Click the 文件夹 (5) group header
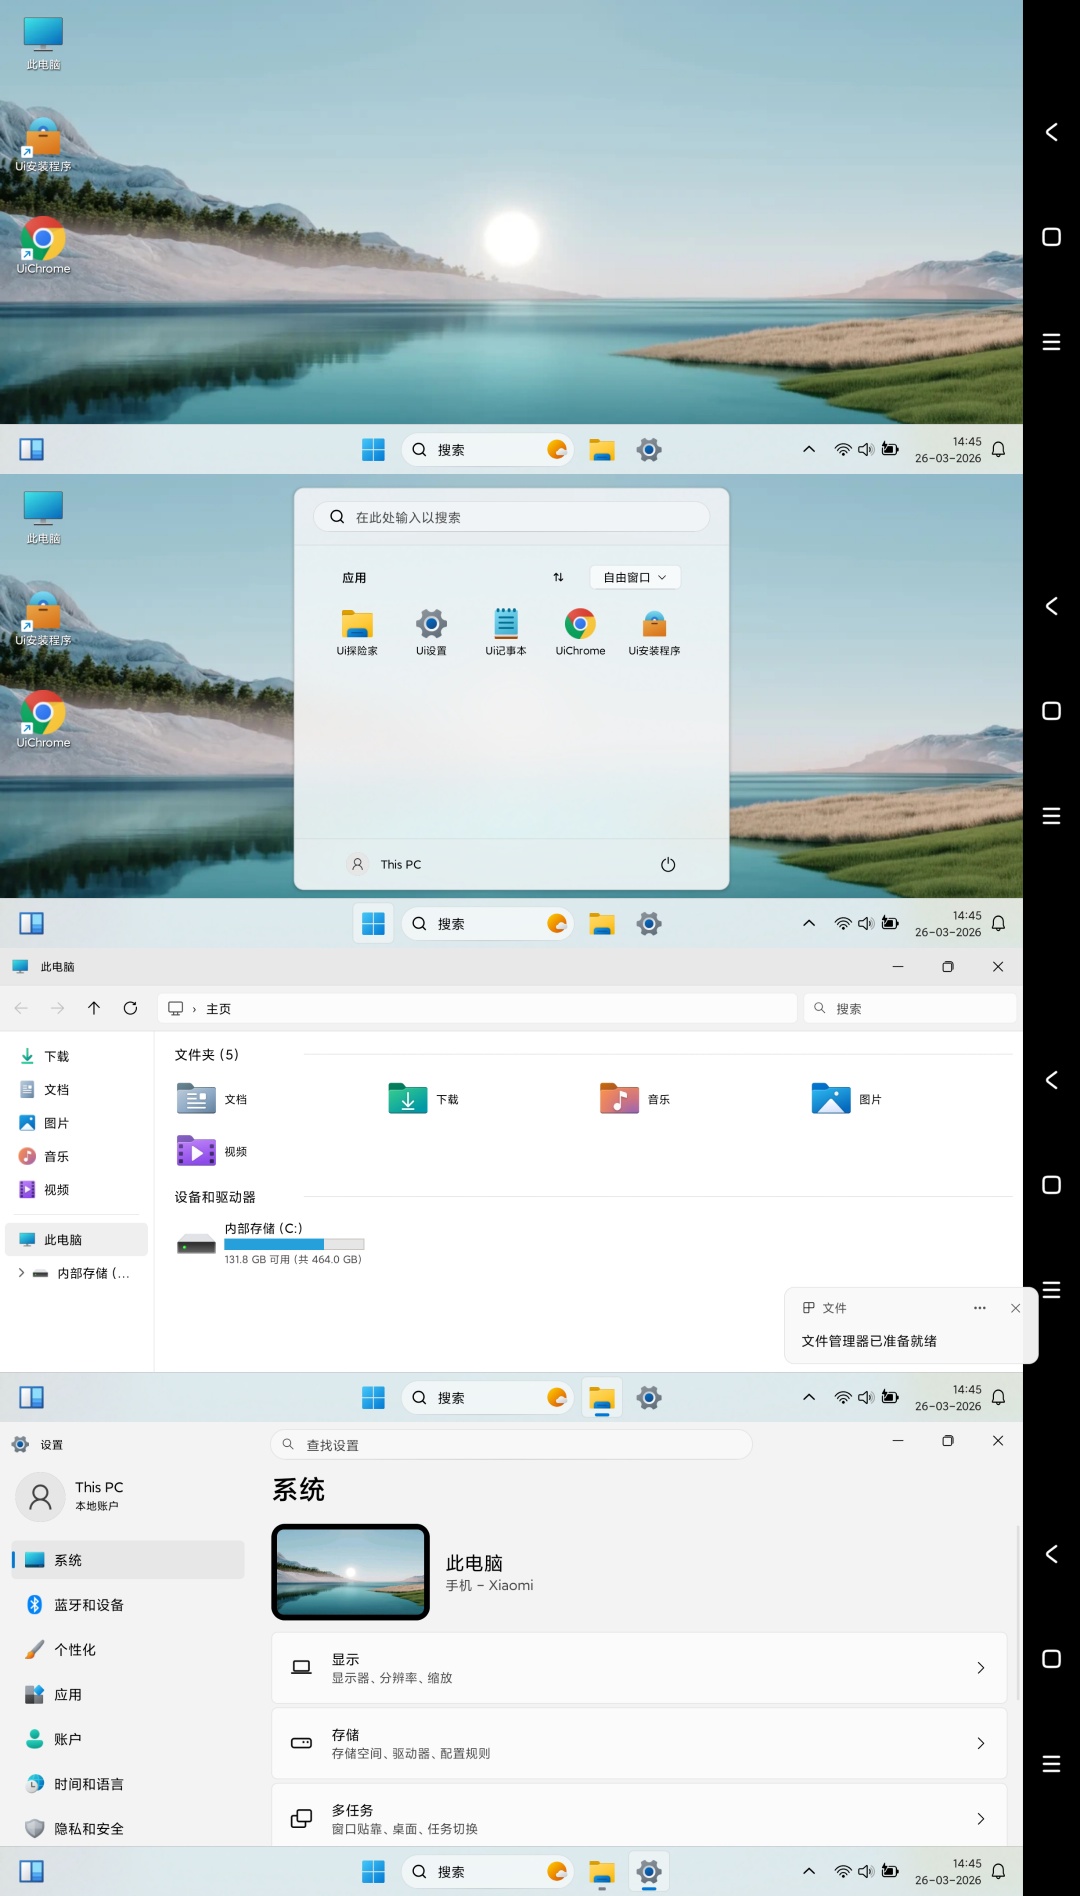The width and height of the screenshot is (1080, 1896). pos(207,1054)
